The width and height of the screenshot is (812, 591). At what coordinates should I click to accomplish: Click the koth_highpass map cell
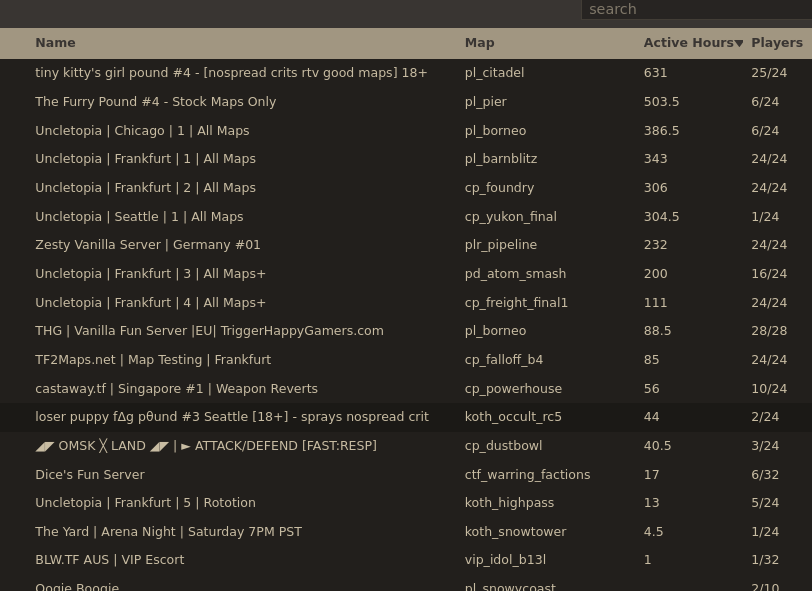coord(509,503)
